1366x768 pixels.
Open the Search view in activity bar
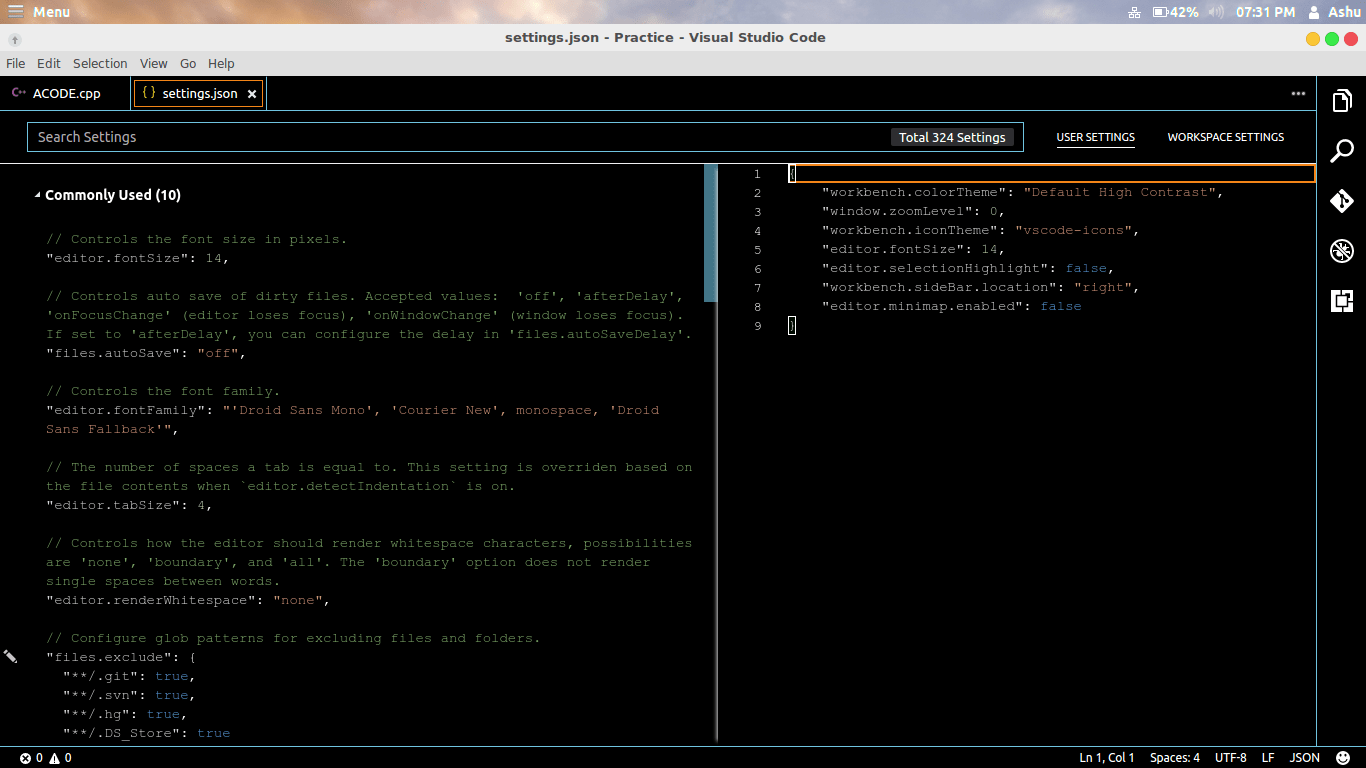tap(1342, 151)
